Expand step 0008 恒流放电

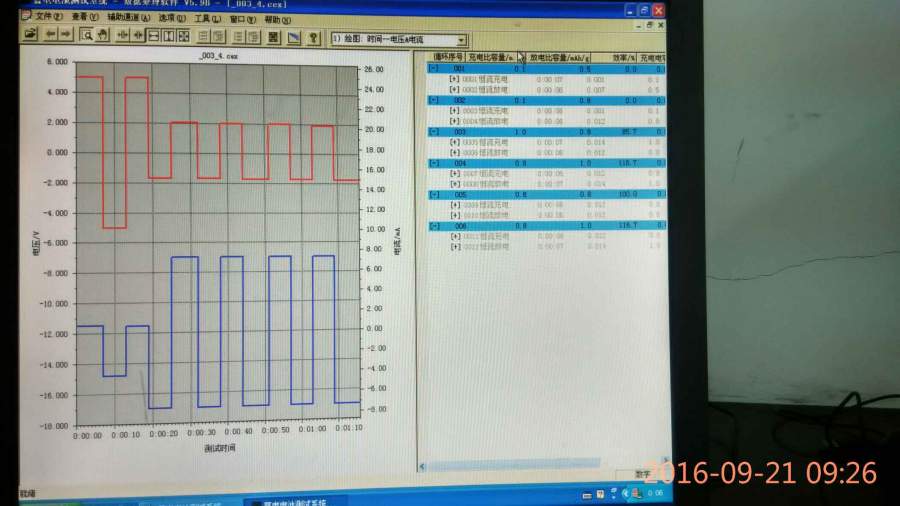[455, 184]
